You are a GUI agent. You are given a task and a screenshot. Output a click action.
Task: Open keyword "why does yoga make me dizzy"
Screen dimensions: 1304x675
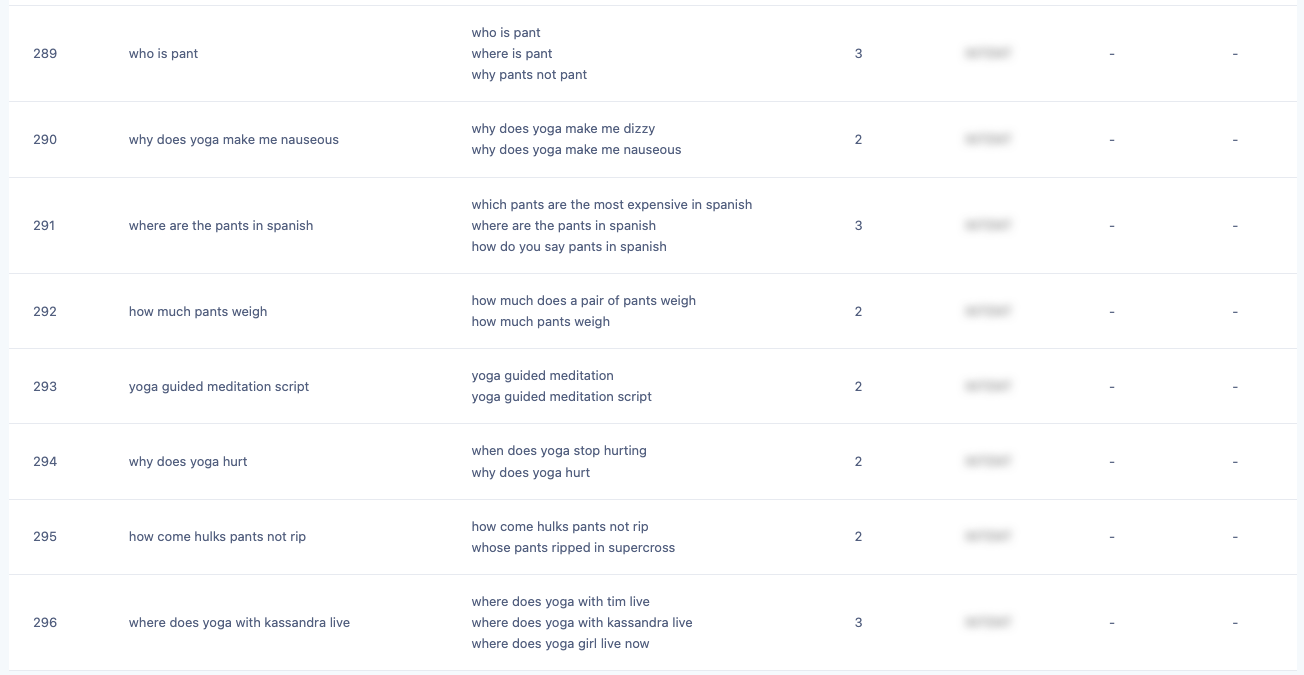coord(564,129)
